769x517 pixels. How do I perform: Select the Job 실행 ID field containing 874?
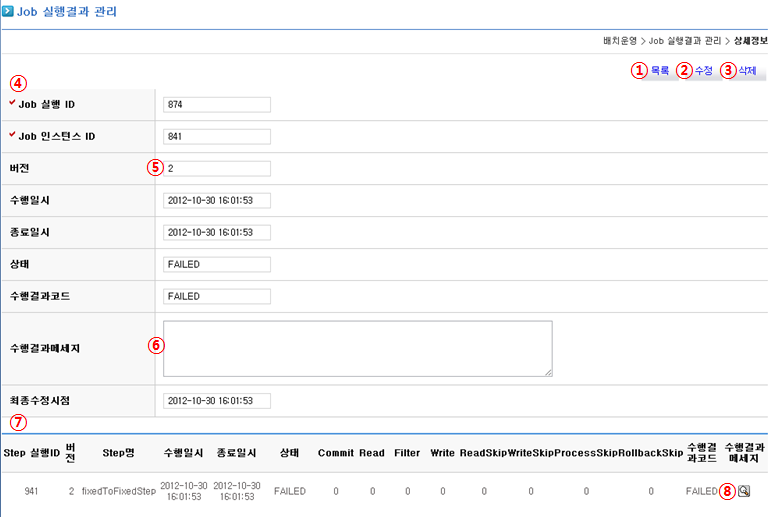click(x=217, y=105)
